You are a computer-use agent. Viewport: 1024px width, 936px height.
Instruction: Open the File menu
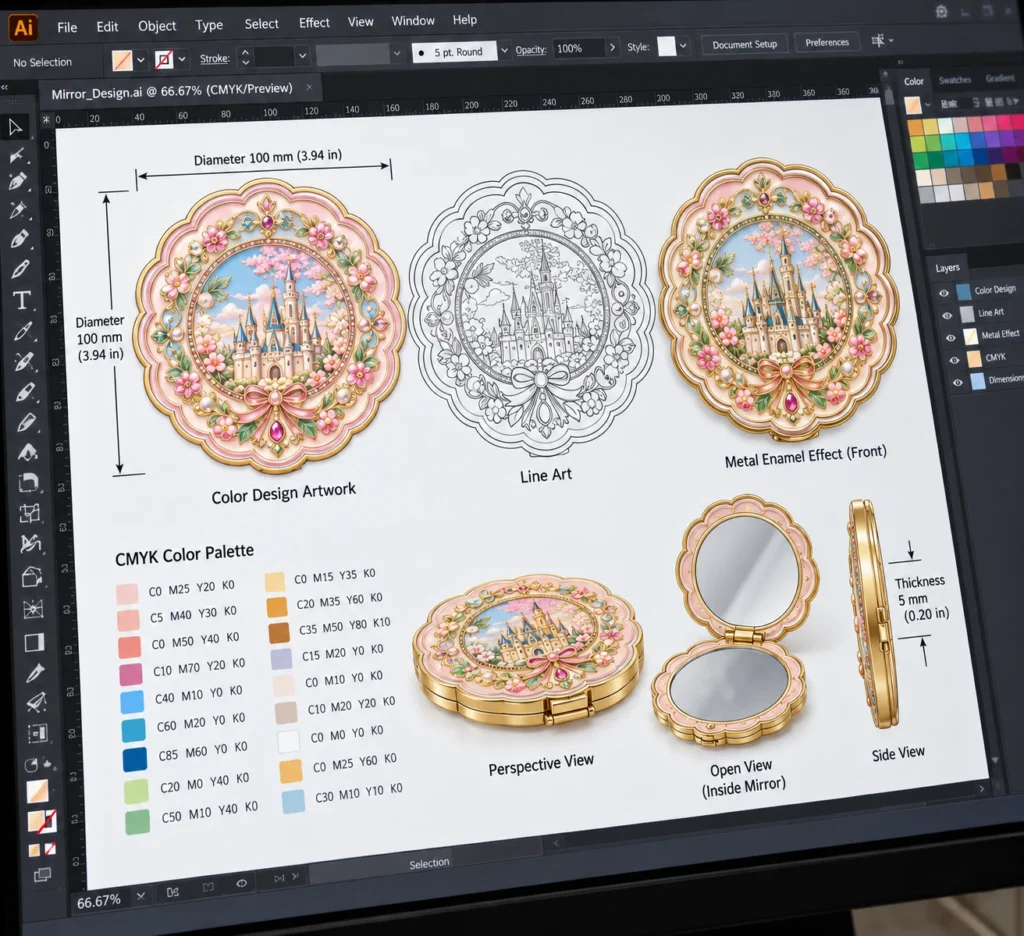(67, 27)
